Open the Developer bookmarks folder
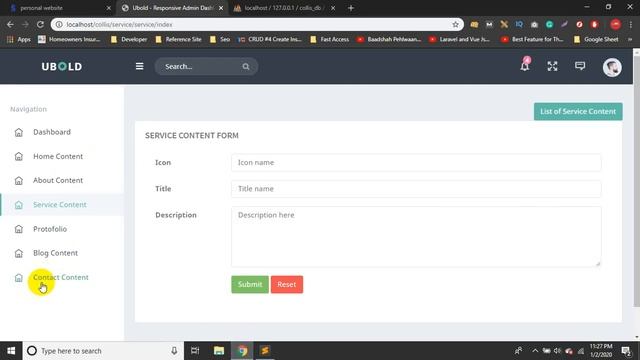 click(129, 40)
